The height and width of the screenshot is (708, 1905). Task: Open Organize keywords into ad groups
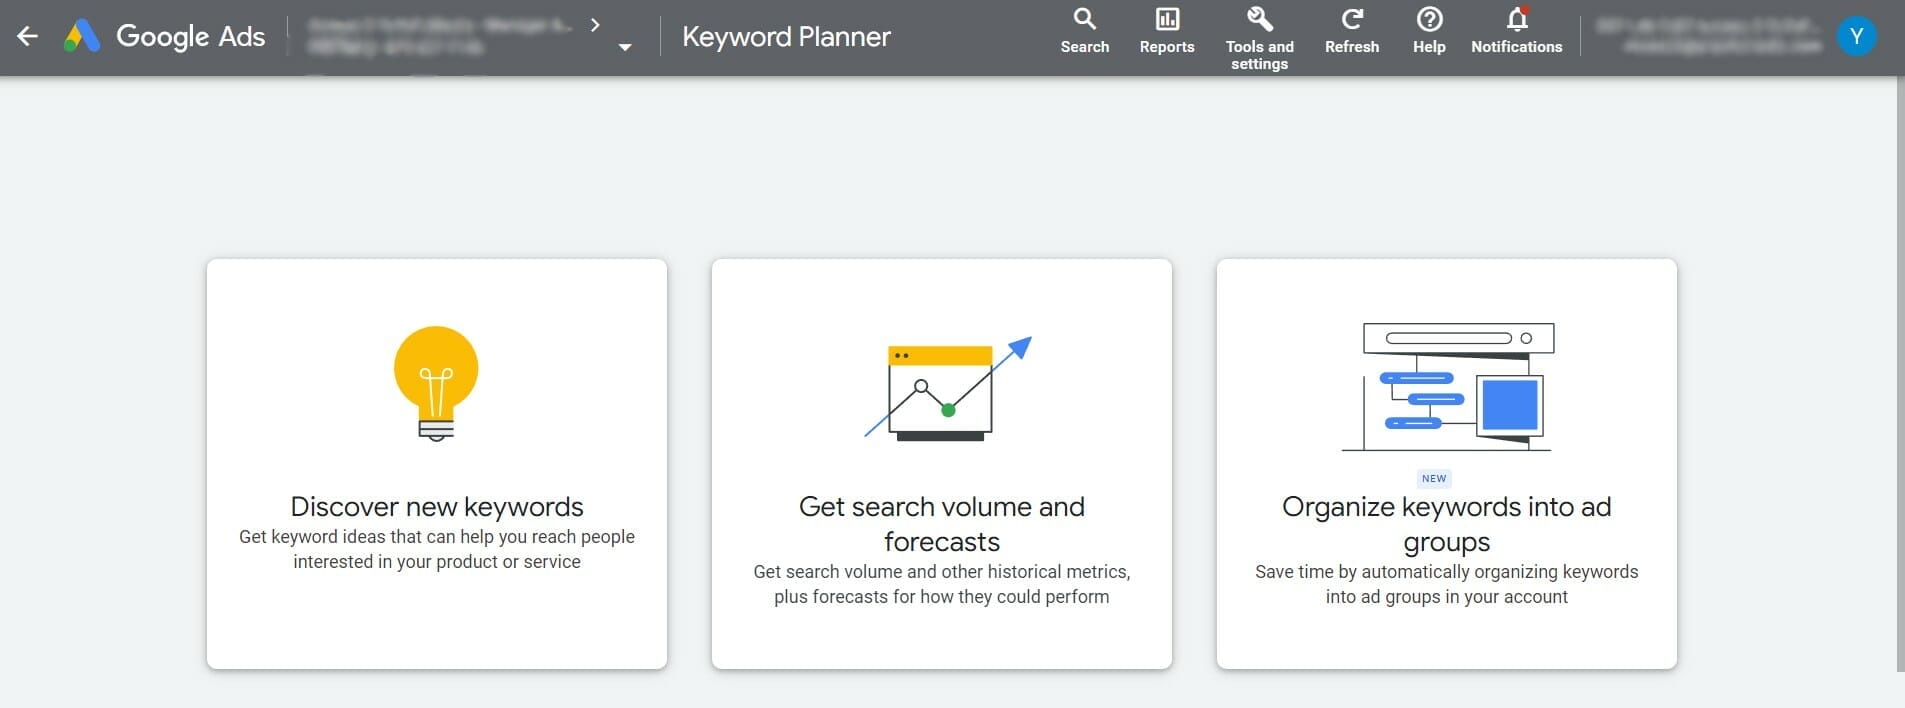point(1446,462)
